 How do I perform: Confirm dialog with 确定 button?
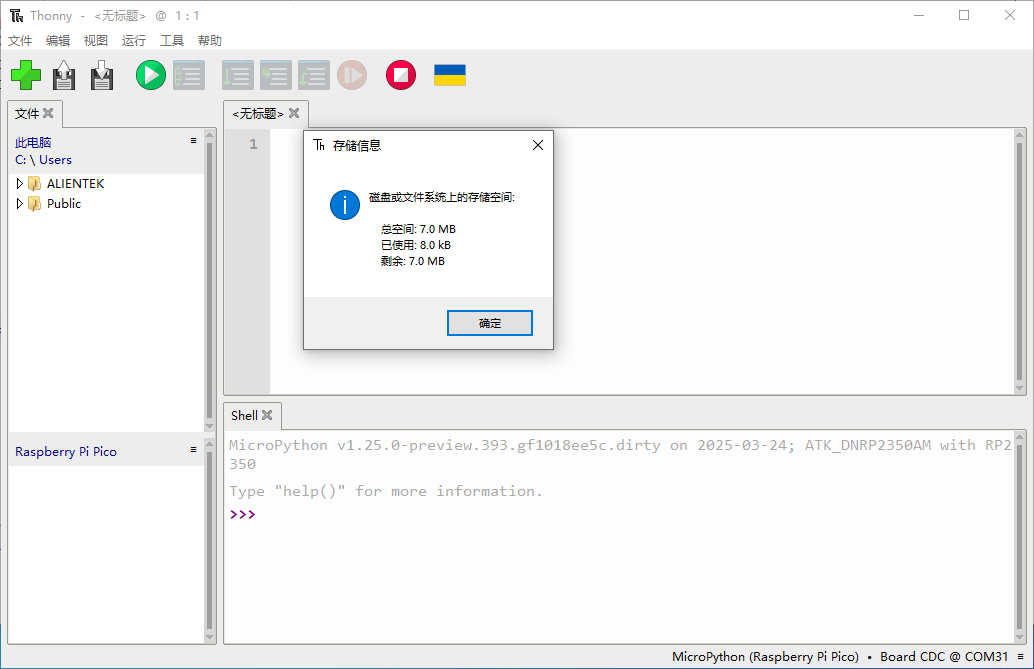pos(490,323)
